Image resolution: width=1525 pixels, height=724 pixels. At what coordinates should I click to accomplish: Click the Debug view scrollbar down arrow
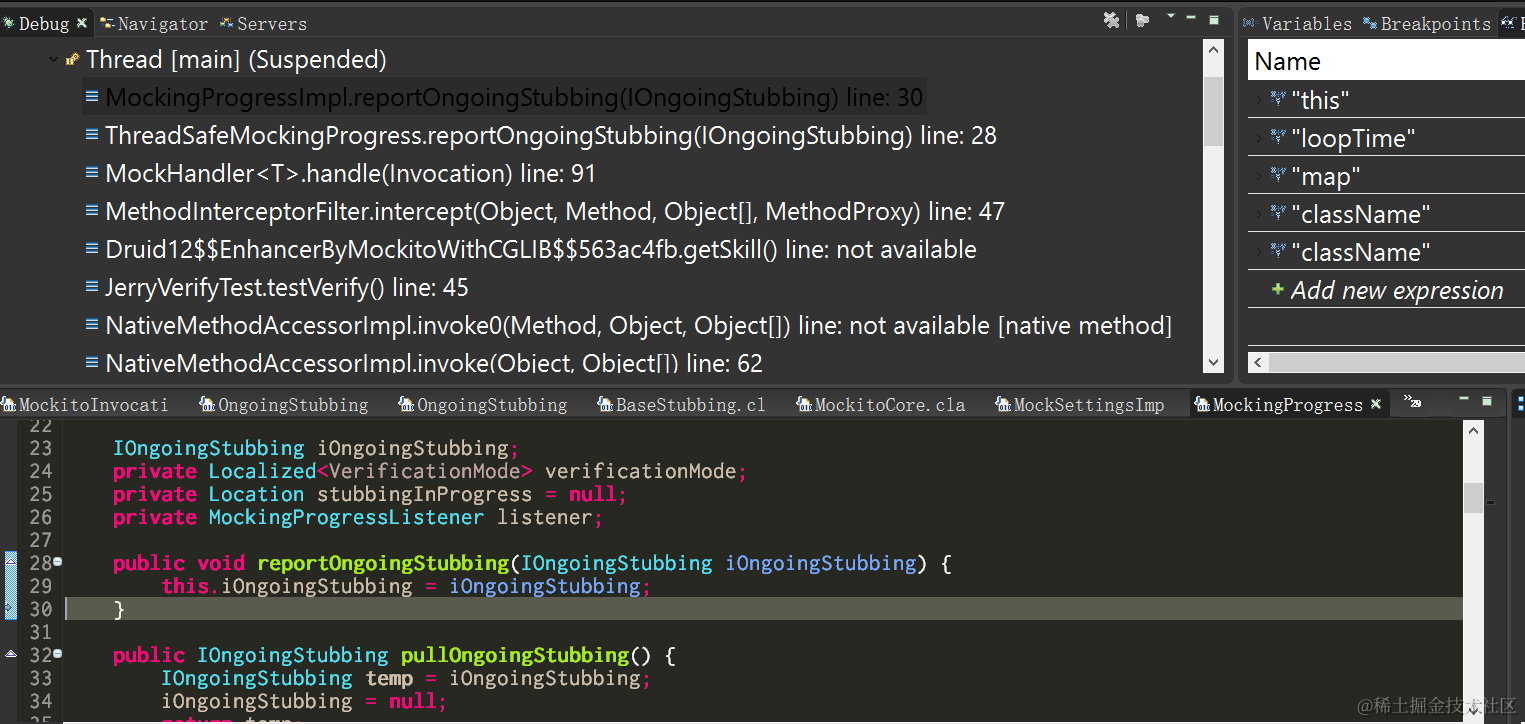pos(1214,363)
